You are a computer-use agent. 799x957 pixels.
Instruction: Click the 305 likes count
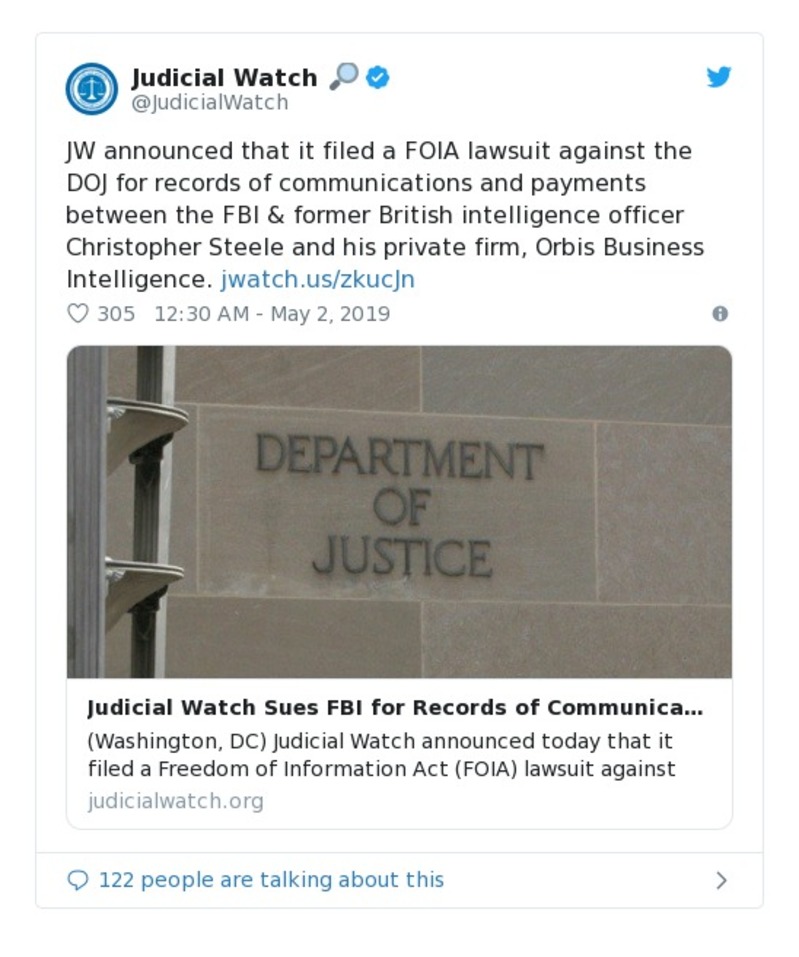(116, 314)
